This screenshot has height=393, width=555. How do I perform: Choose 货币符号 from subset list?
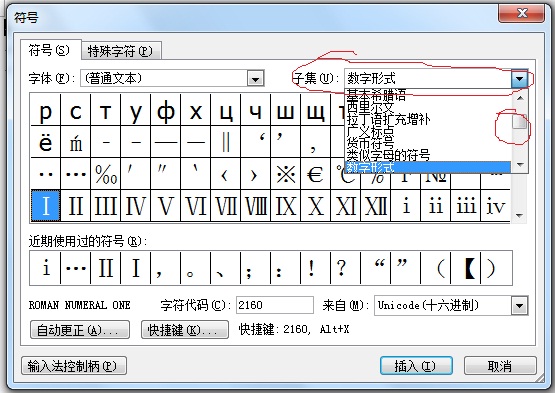point(428,143)
